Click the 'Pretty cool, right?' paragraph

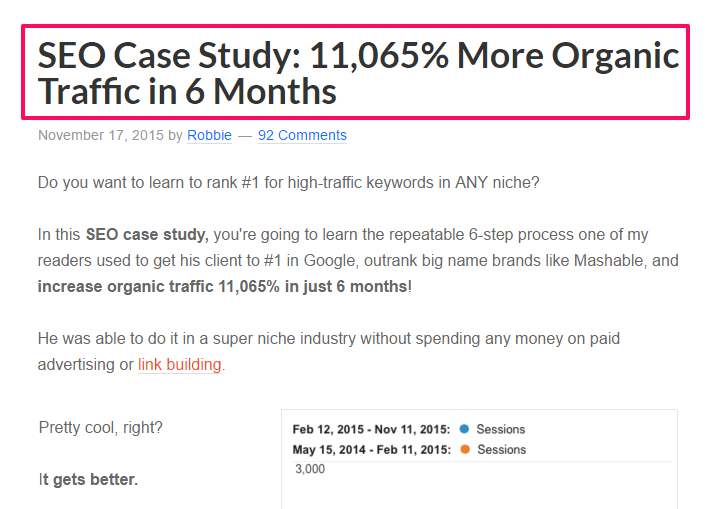click(101, 428)
